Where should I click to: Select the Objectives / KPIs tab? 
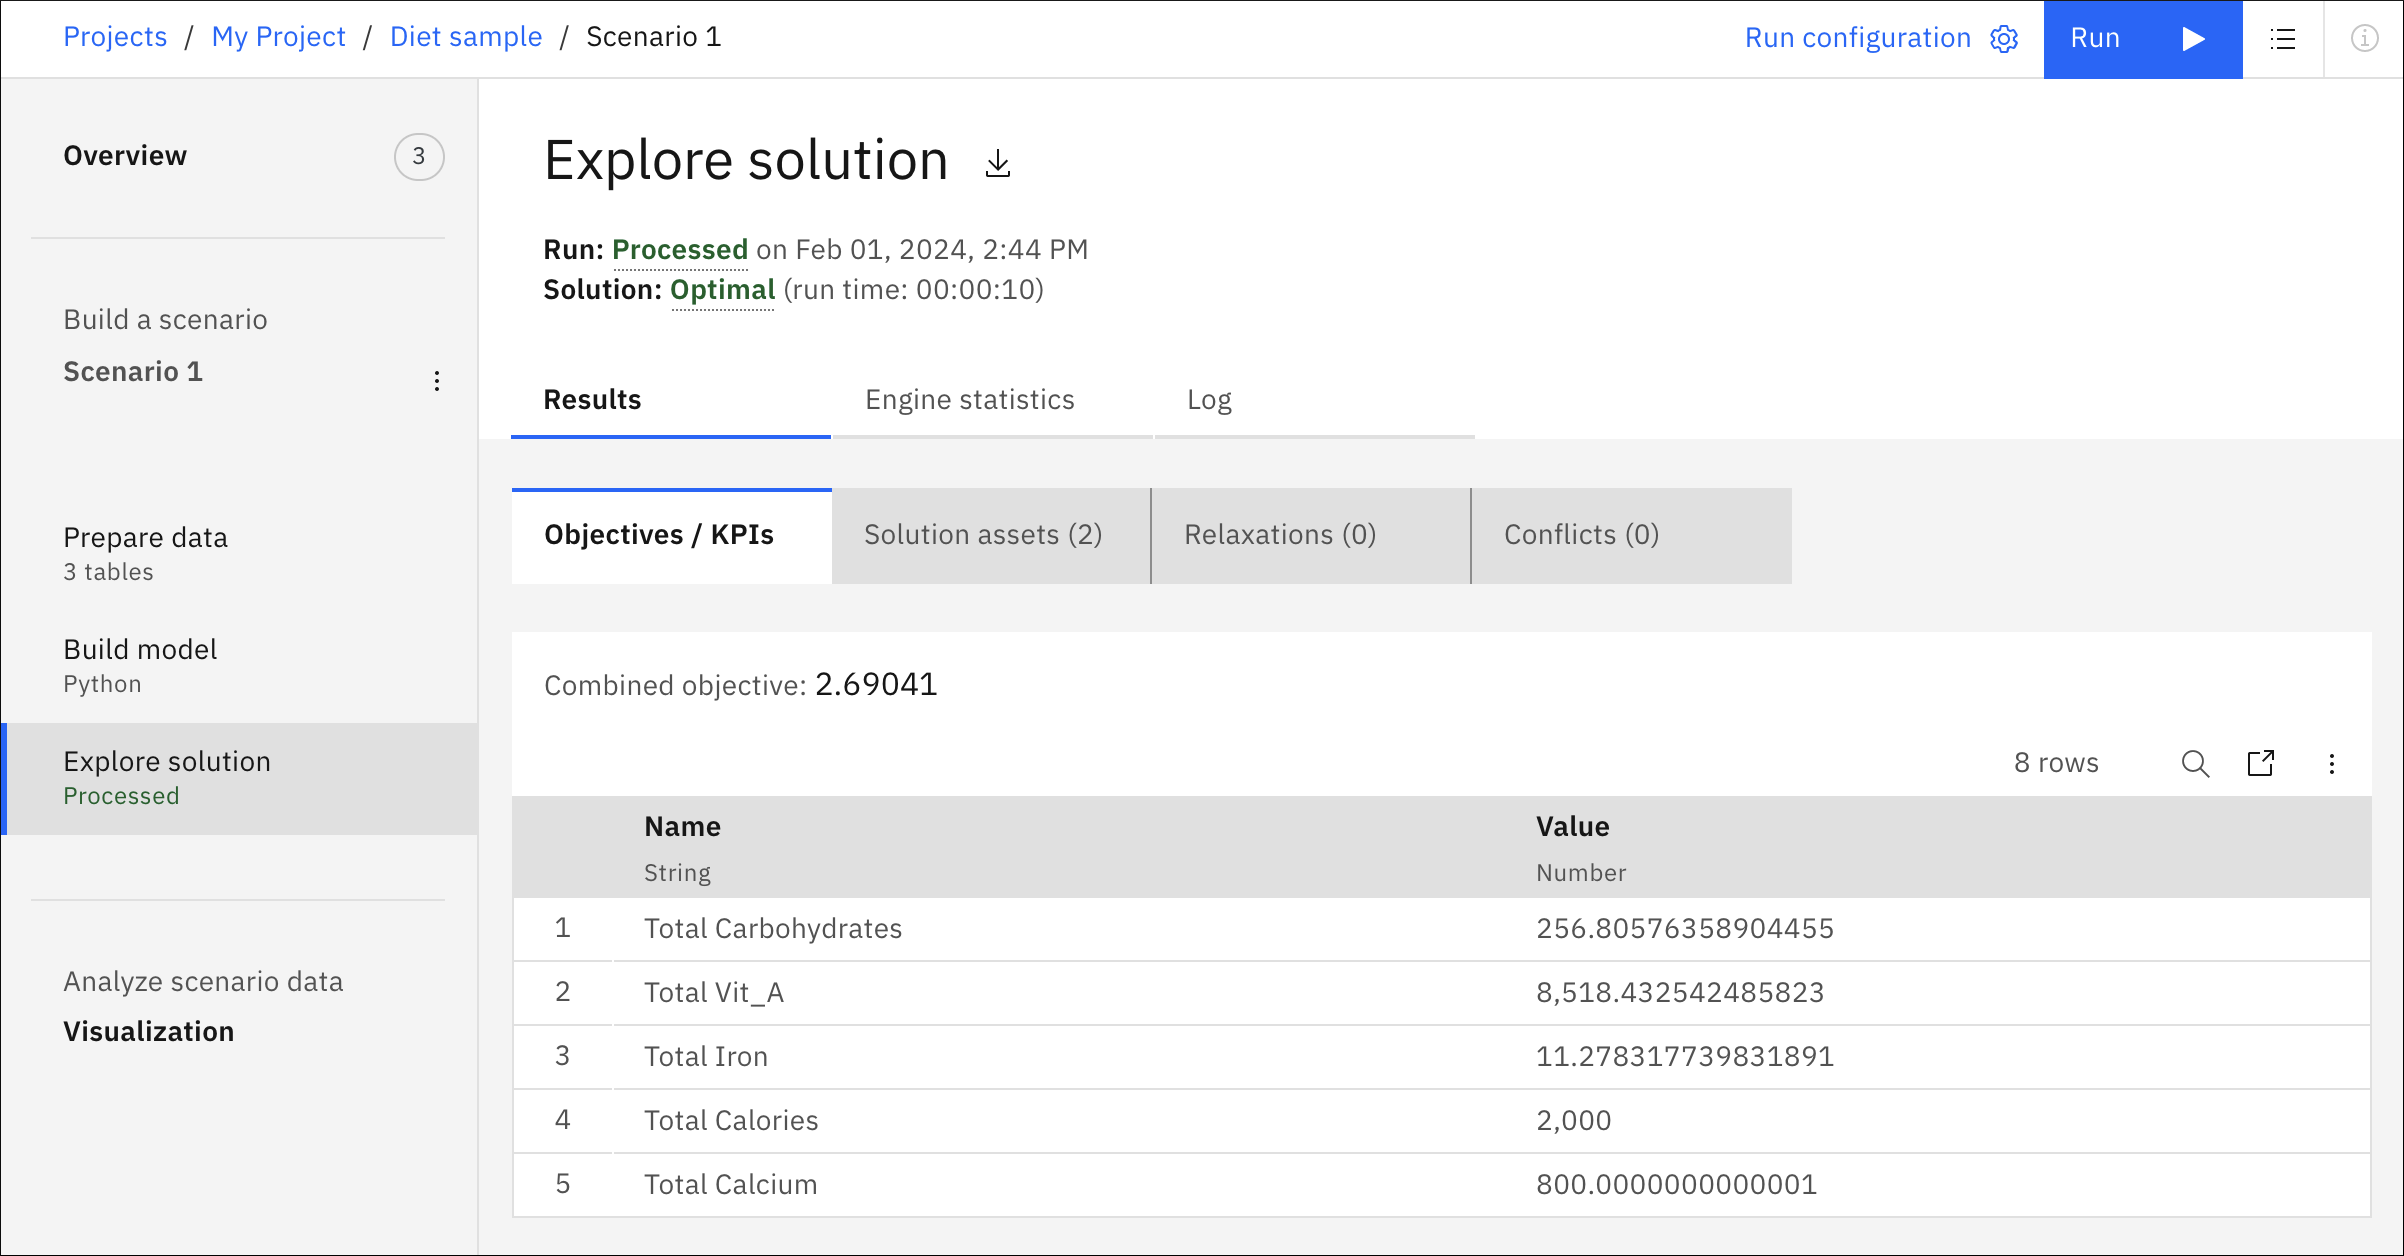click(x=672, y=536)
